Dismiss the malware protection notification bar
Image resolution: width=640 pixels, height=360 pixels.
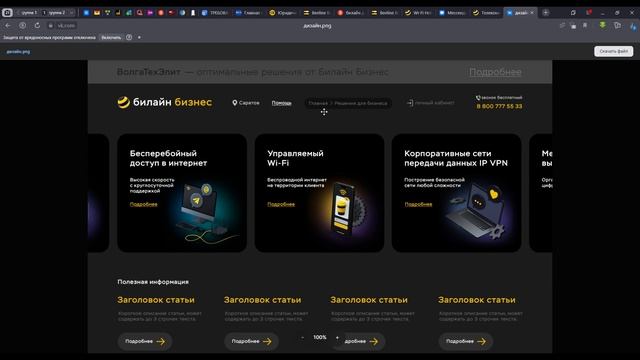[139, 37]
